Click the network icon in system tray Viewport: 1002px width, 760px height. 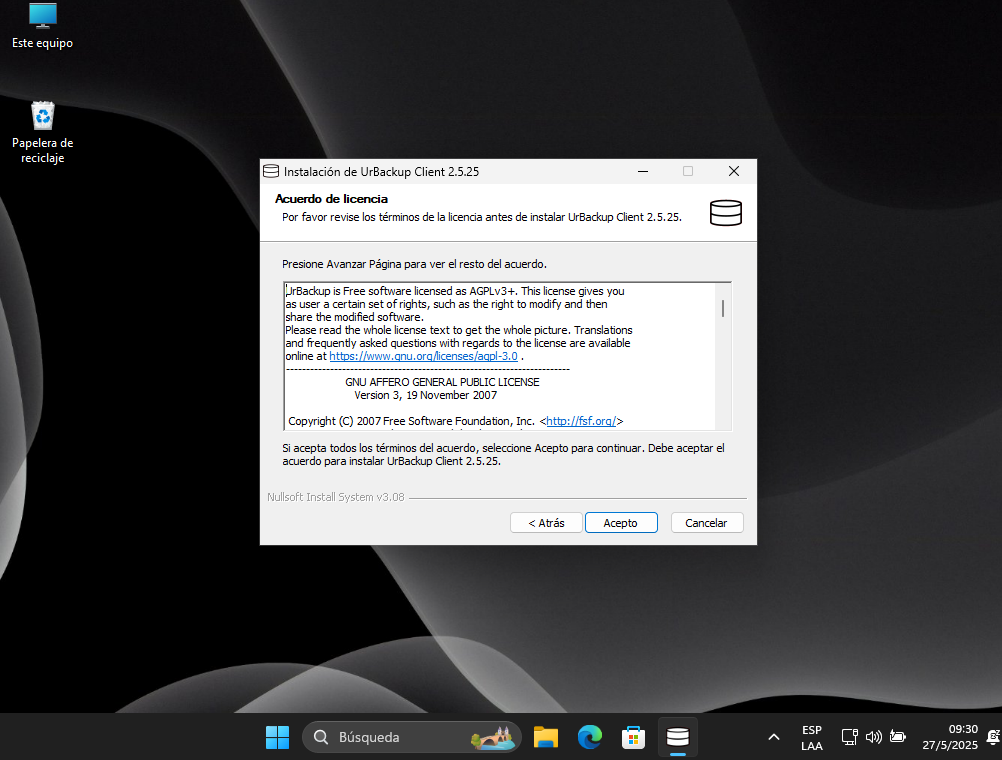(x=849, y=737)
